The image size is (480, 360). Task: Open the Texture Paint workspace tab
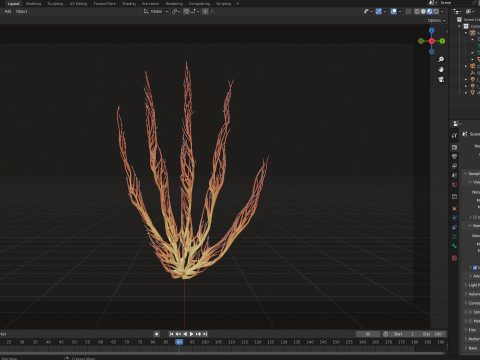pyautogui.click(x=104, y=4)
